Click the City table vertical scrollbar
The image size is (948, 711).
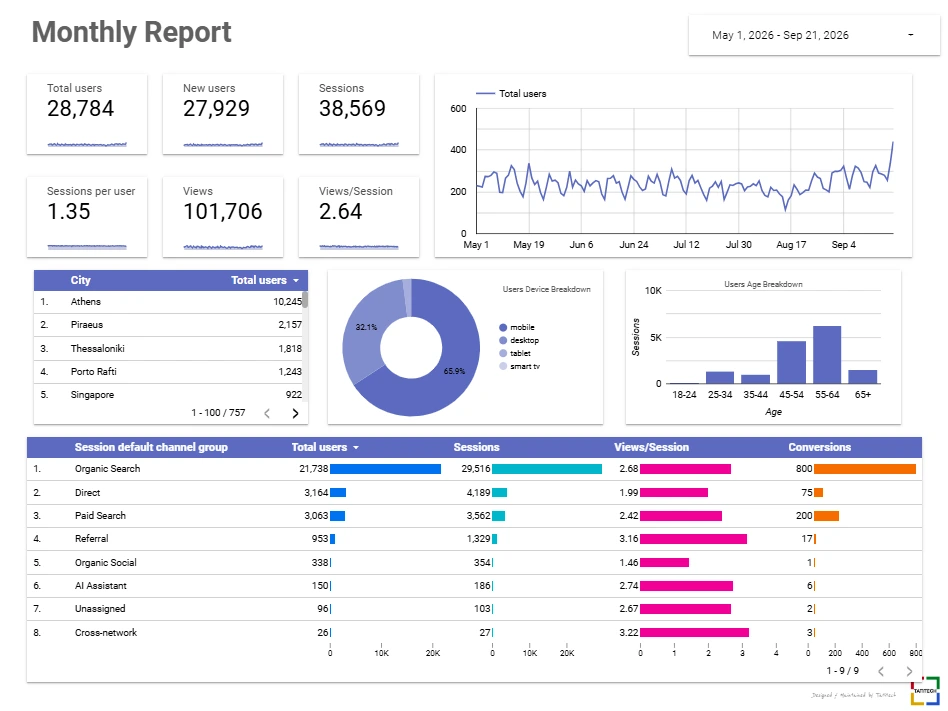point(305,300)
